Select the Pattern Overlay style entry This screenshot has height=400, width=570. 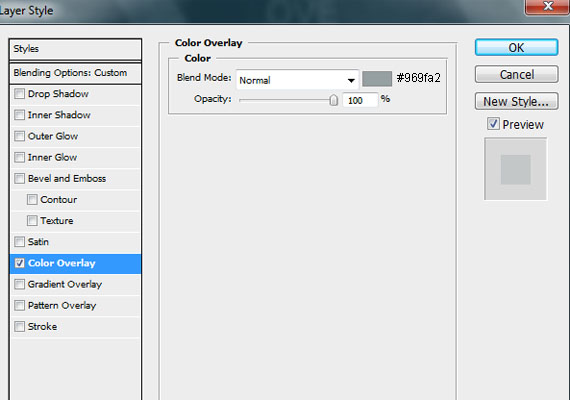coord(76,305)
